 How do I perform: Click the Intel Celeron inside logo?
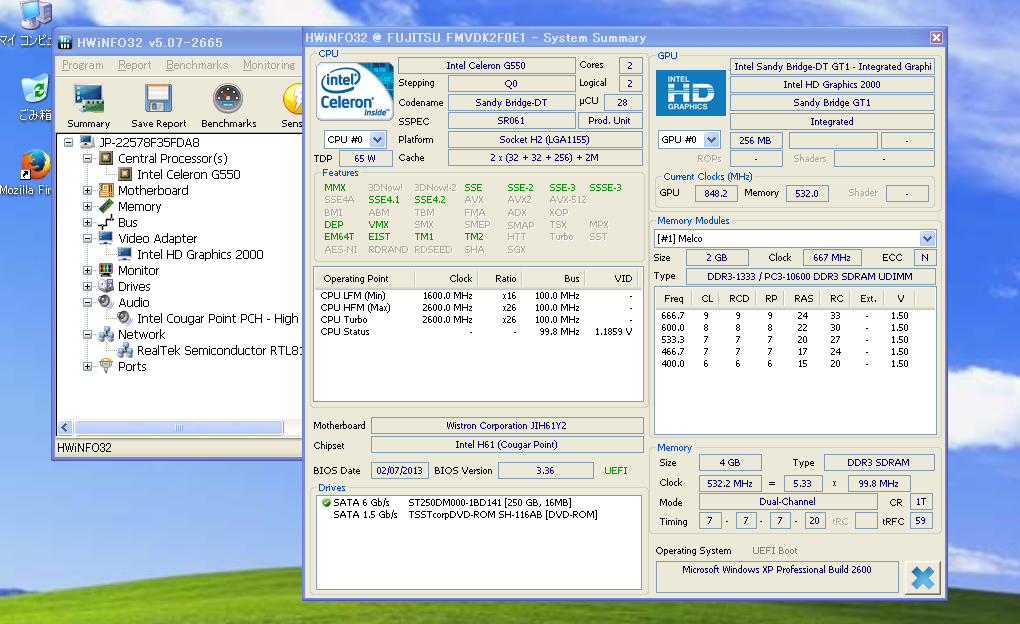point(355,92)
